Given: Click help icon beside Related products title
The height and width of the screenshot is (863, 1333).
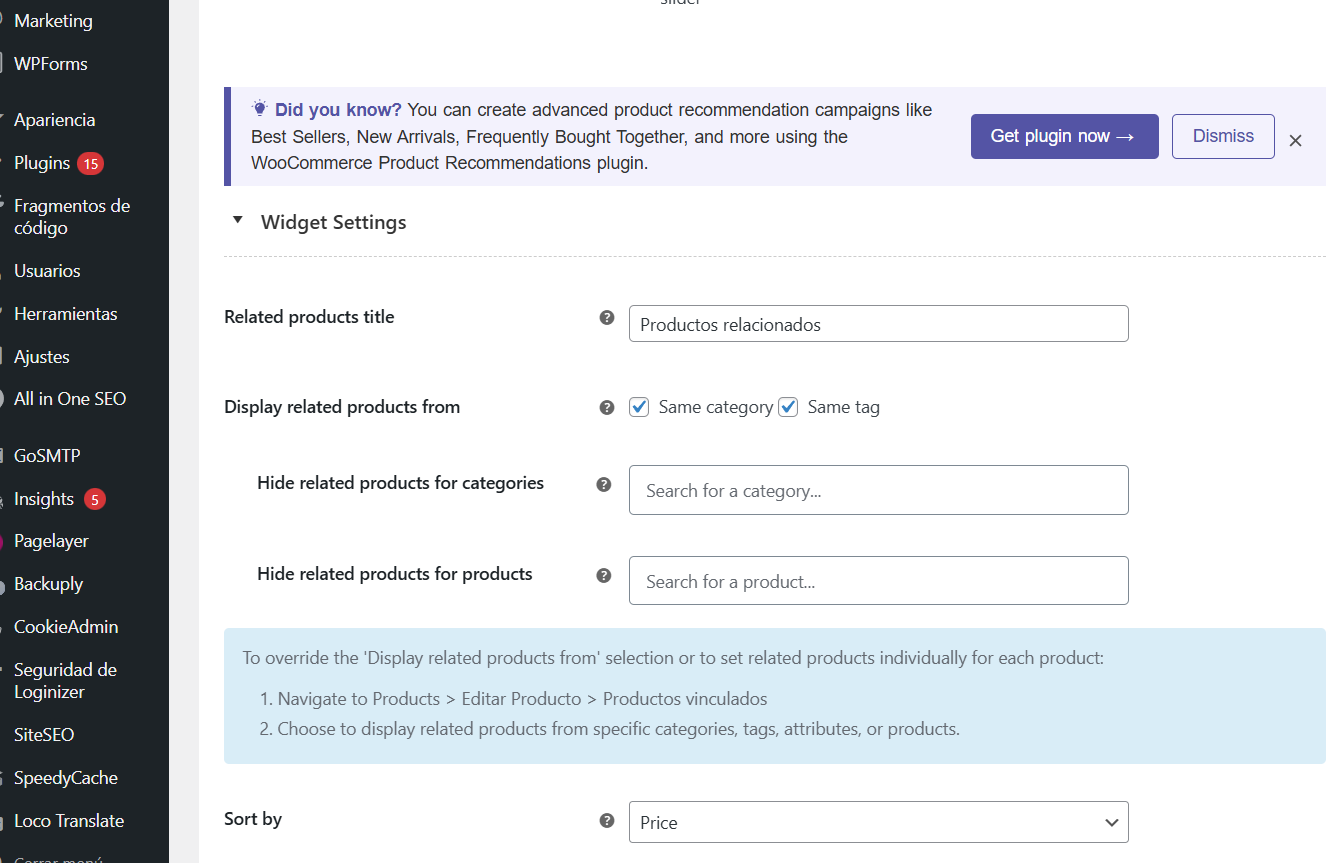Looking at the screenshot, I should pos(606,318).
